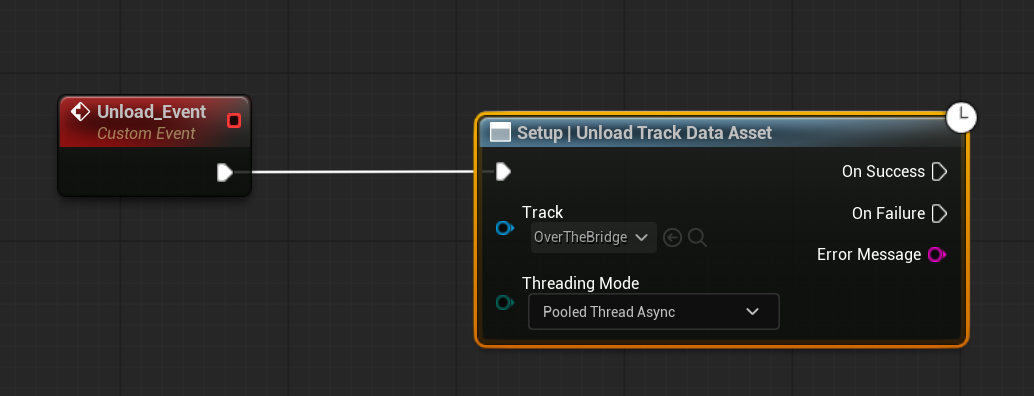
Task: Select the Unload_Event node title
Action: [x=152, y=112]
